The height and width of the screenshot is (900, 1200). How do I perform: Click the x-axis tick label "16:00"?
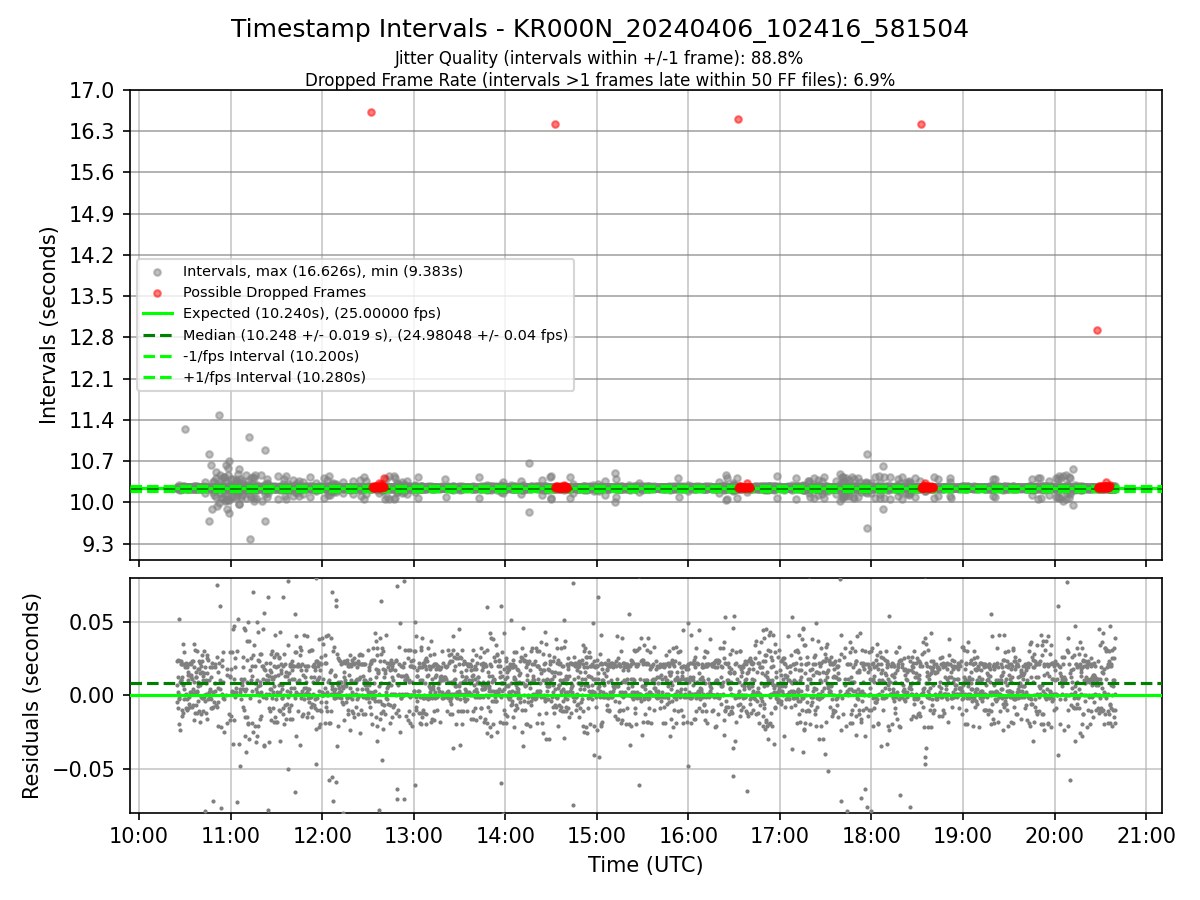(688, 835)
